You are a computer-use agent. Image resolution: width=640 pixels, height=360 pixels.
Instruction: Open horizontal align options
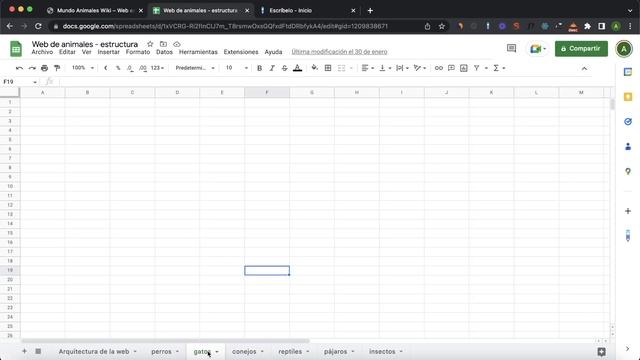click(368, 68)
